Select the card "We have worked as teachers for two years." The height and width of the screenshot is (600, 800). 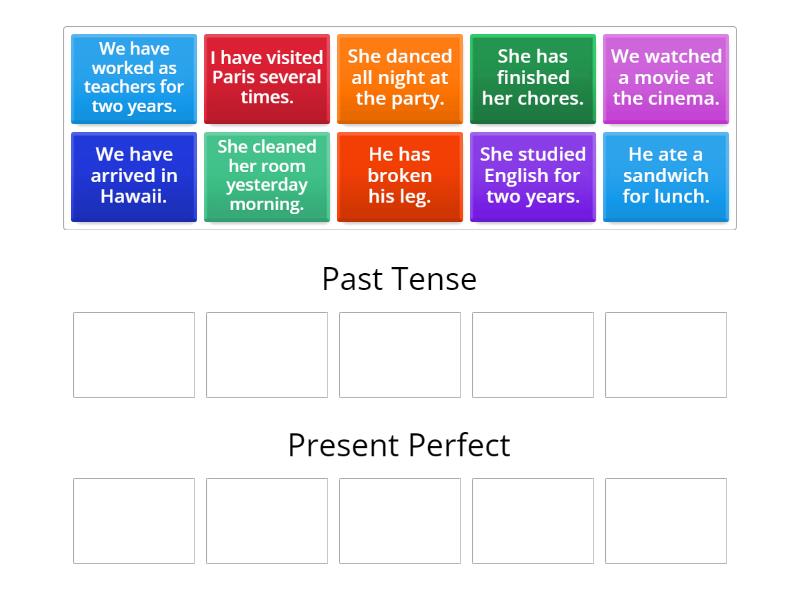coord(133,78)
